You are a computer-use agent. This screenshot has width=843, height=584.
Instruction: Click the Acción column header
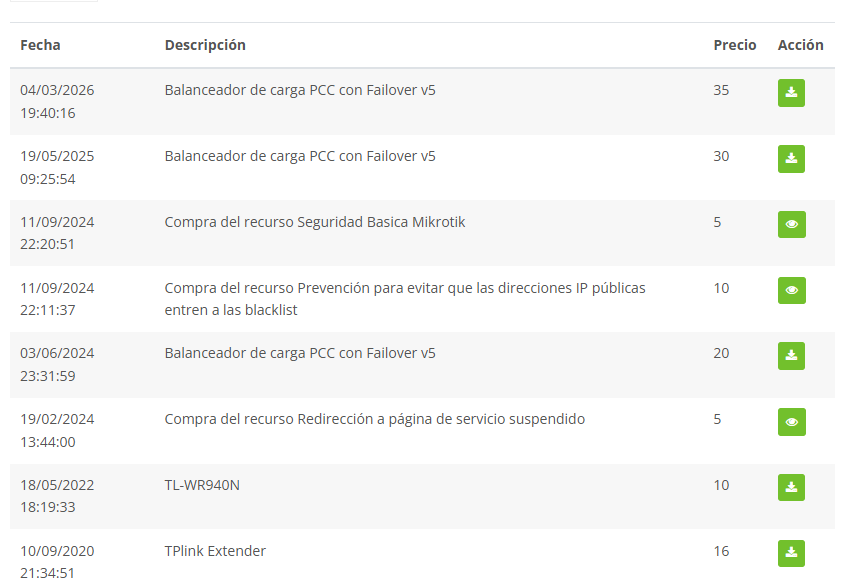click(800, 45)
